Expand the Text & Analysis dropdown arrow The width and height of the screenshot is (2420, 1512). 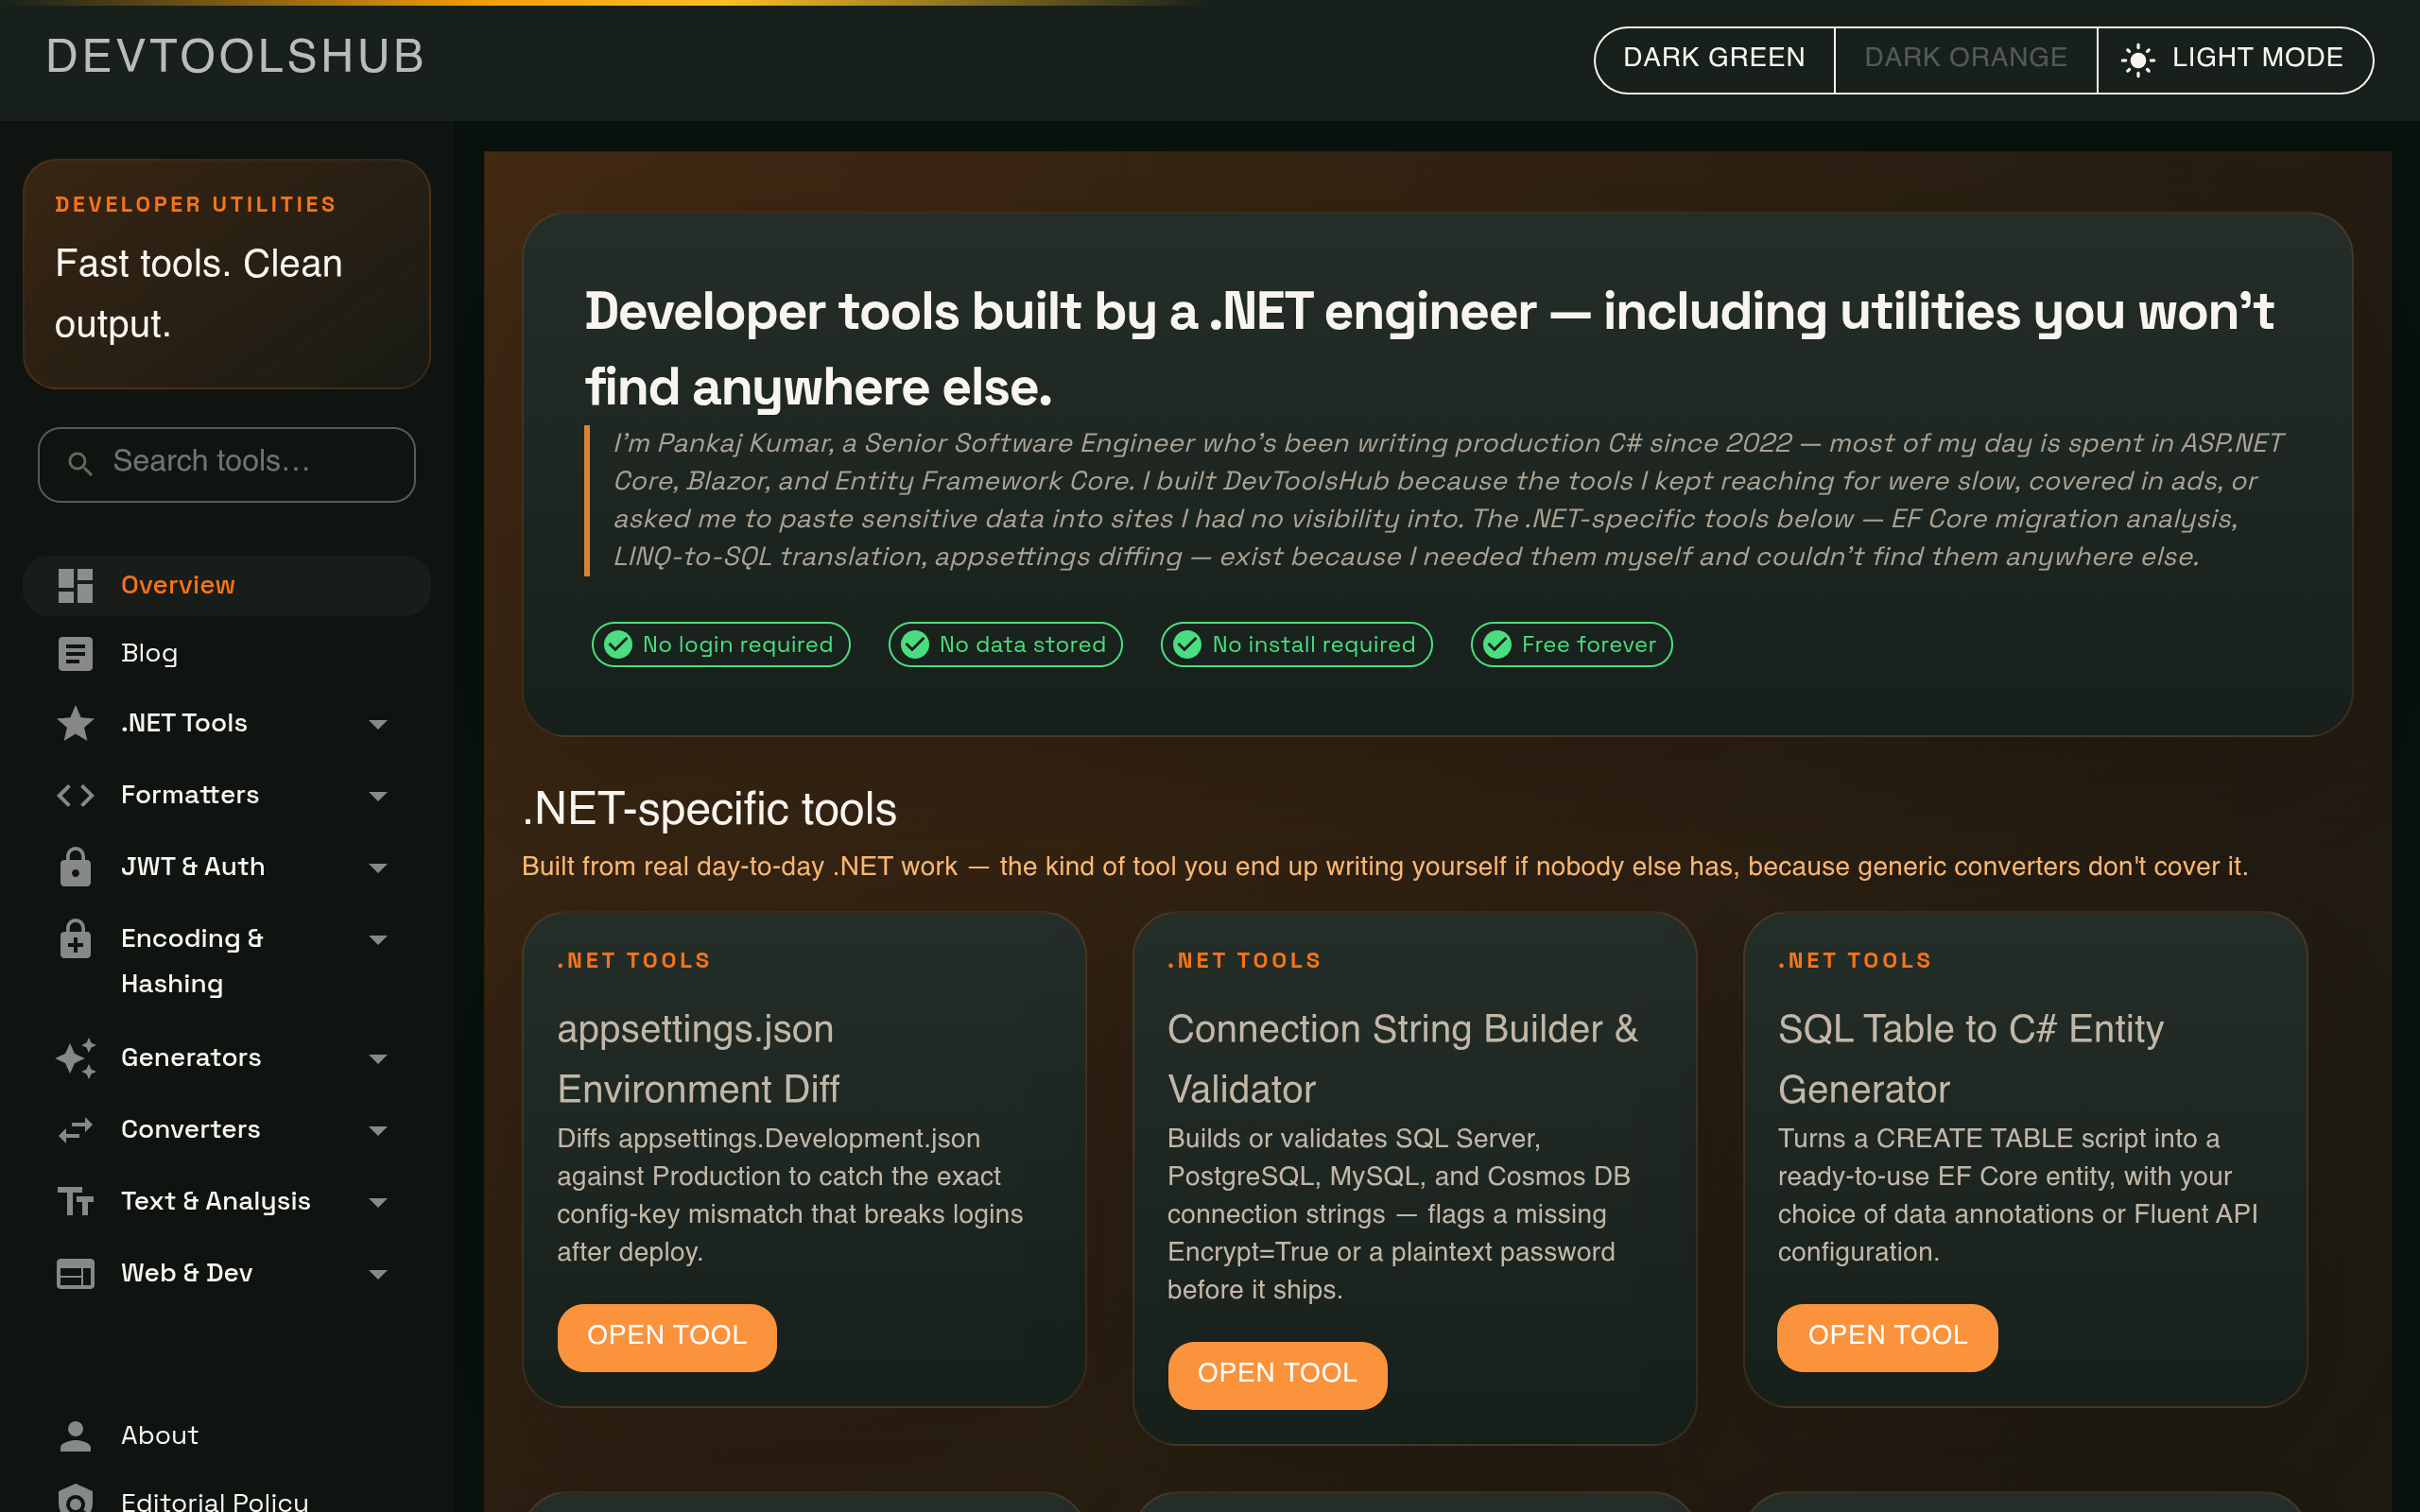[x=378, y=1203]
